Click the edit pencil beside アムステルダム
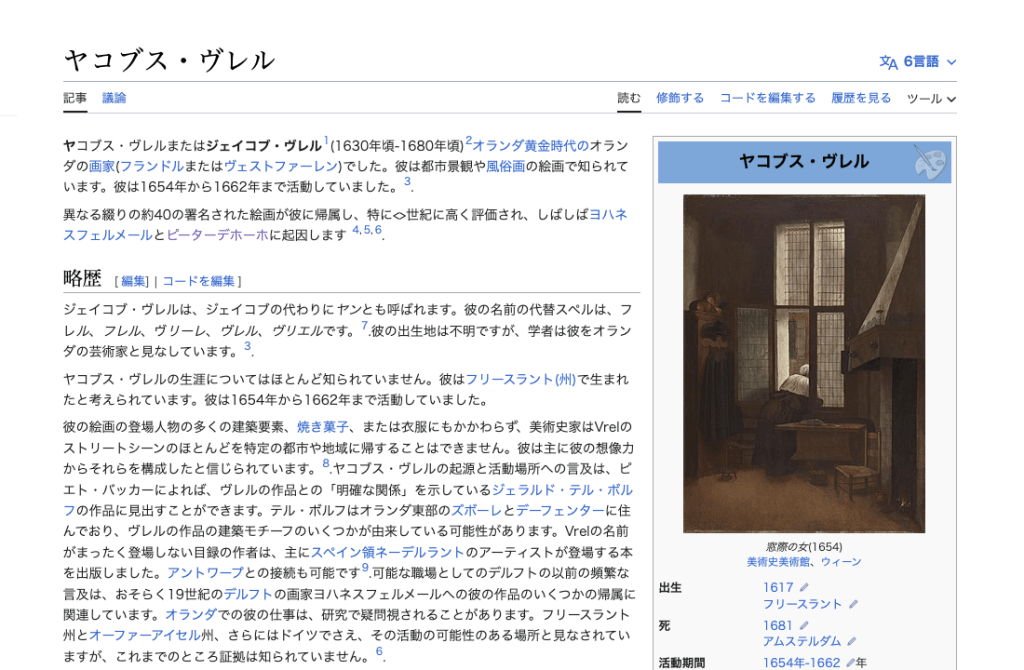The width and height of the screenshot is (1024, 670). coord(853,642)
